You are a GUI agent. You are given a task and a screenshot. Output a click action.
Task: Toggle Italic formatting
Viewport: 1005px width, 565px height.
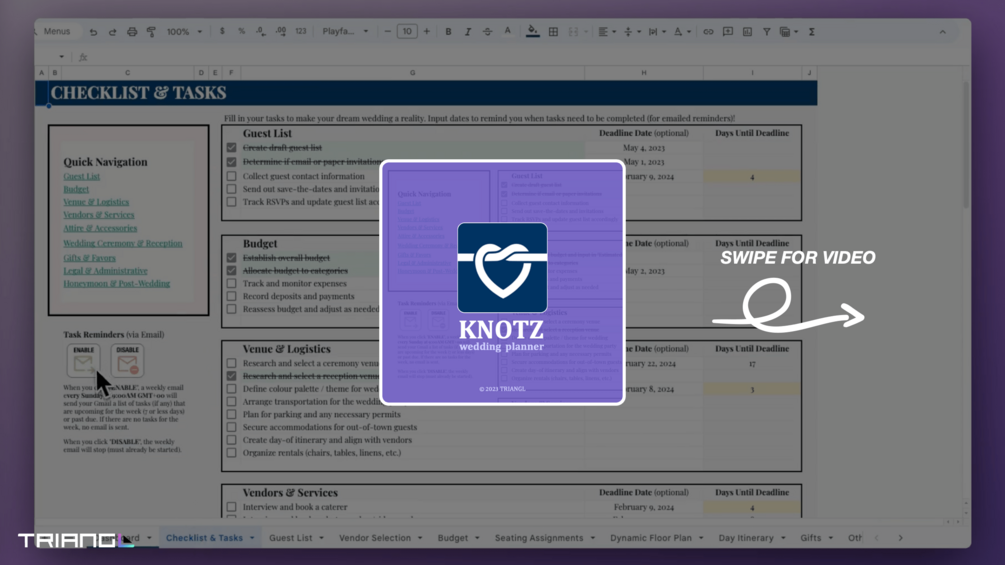point(468,31)
